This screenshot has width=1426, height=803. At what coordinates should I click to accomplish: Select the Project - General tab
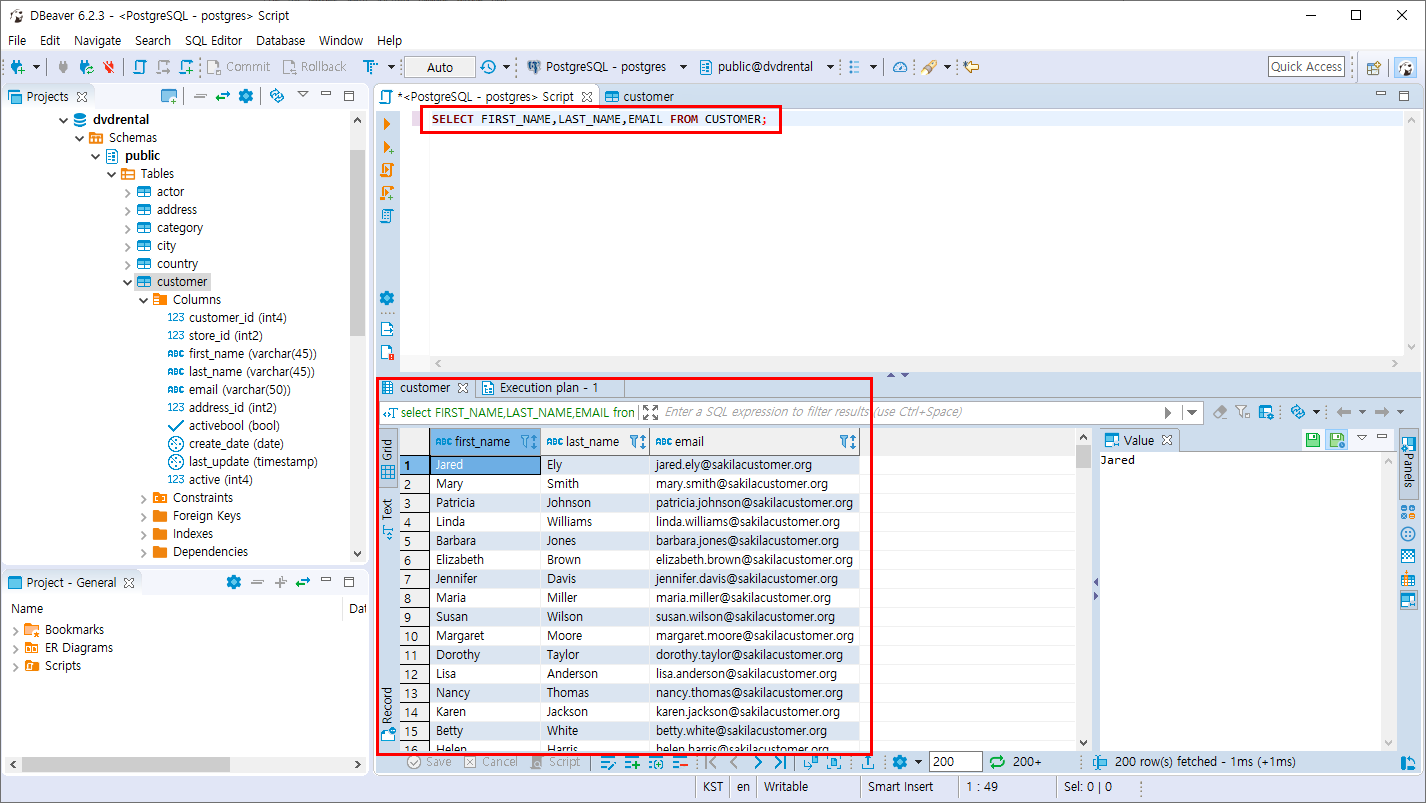(x=71, y=582)
